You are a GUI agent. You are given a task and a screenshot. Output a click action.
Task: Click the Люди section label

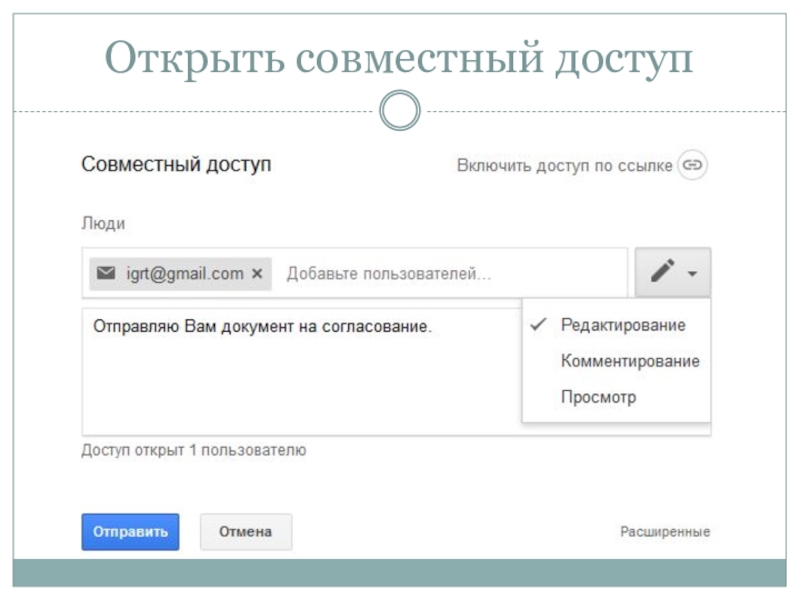[x=103, y=225]
